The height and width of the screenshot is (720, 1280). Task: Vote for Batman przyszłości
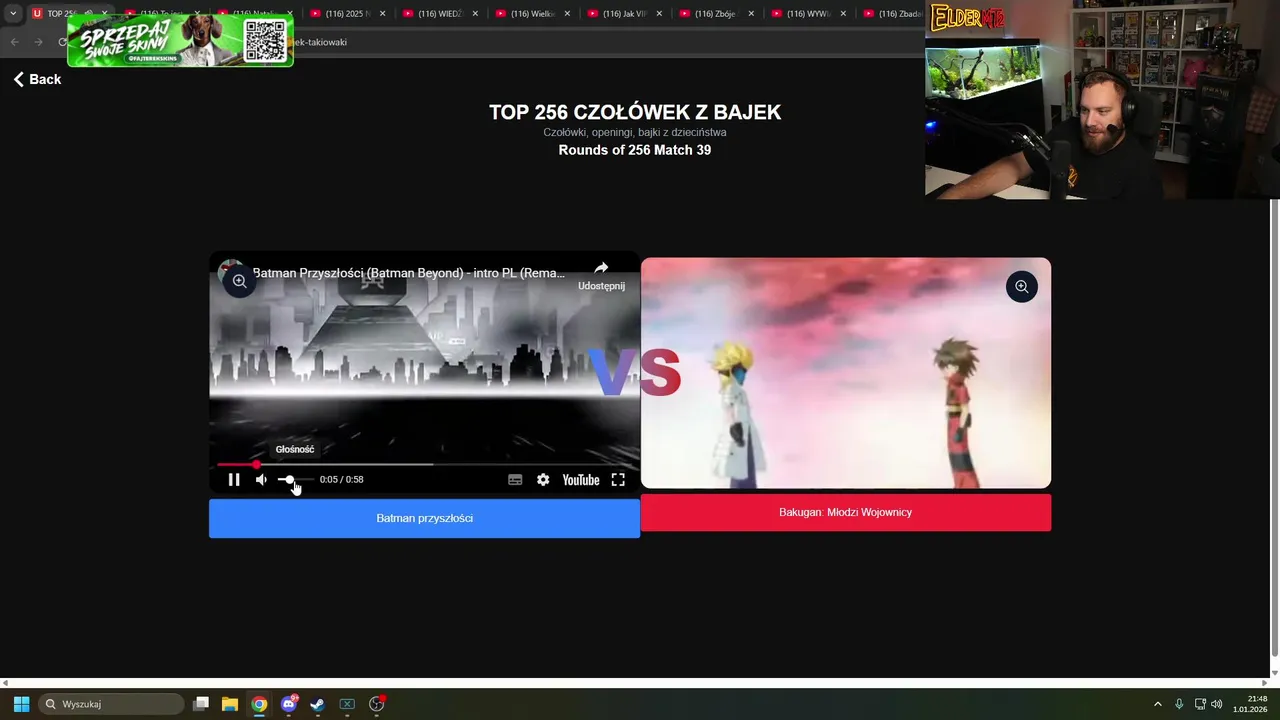coord(424,518)
